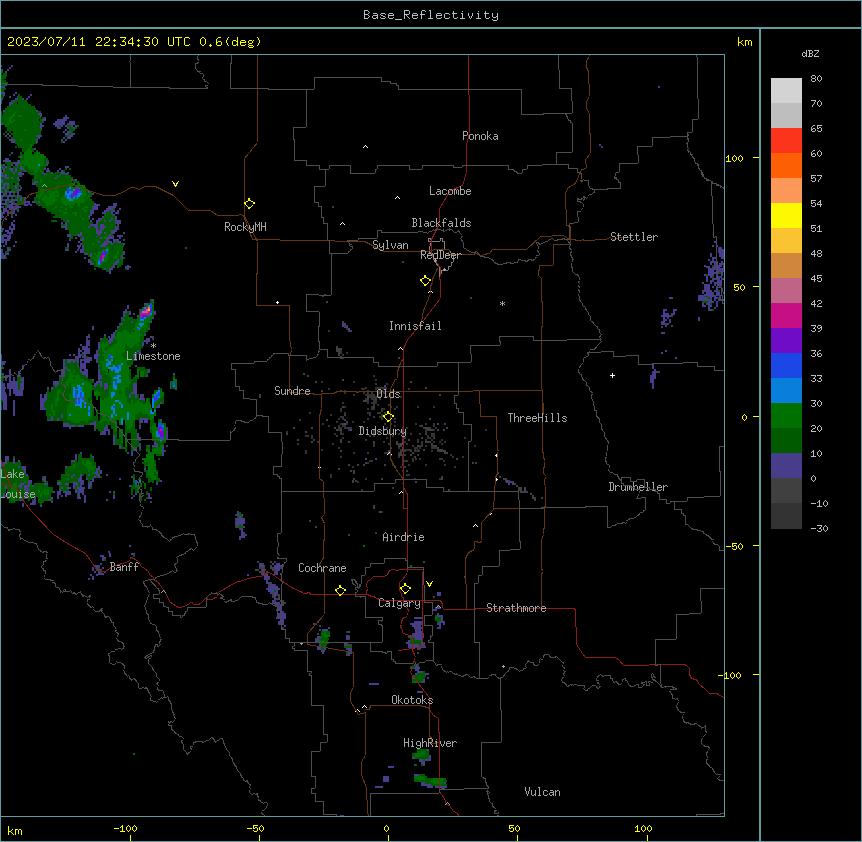The height and width of the screenshot is (842, 862).
Task: Click the Ponoka city label
Action: tap(480, 136)
